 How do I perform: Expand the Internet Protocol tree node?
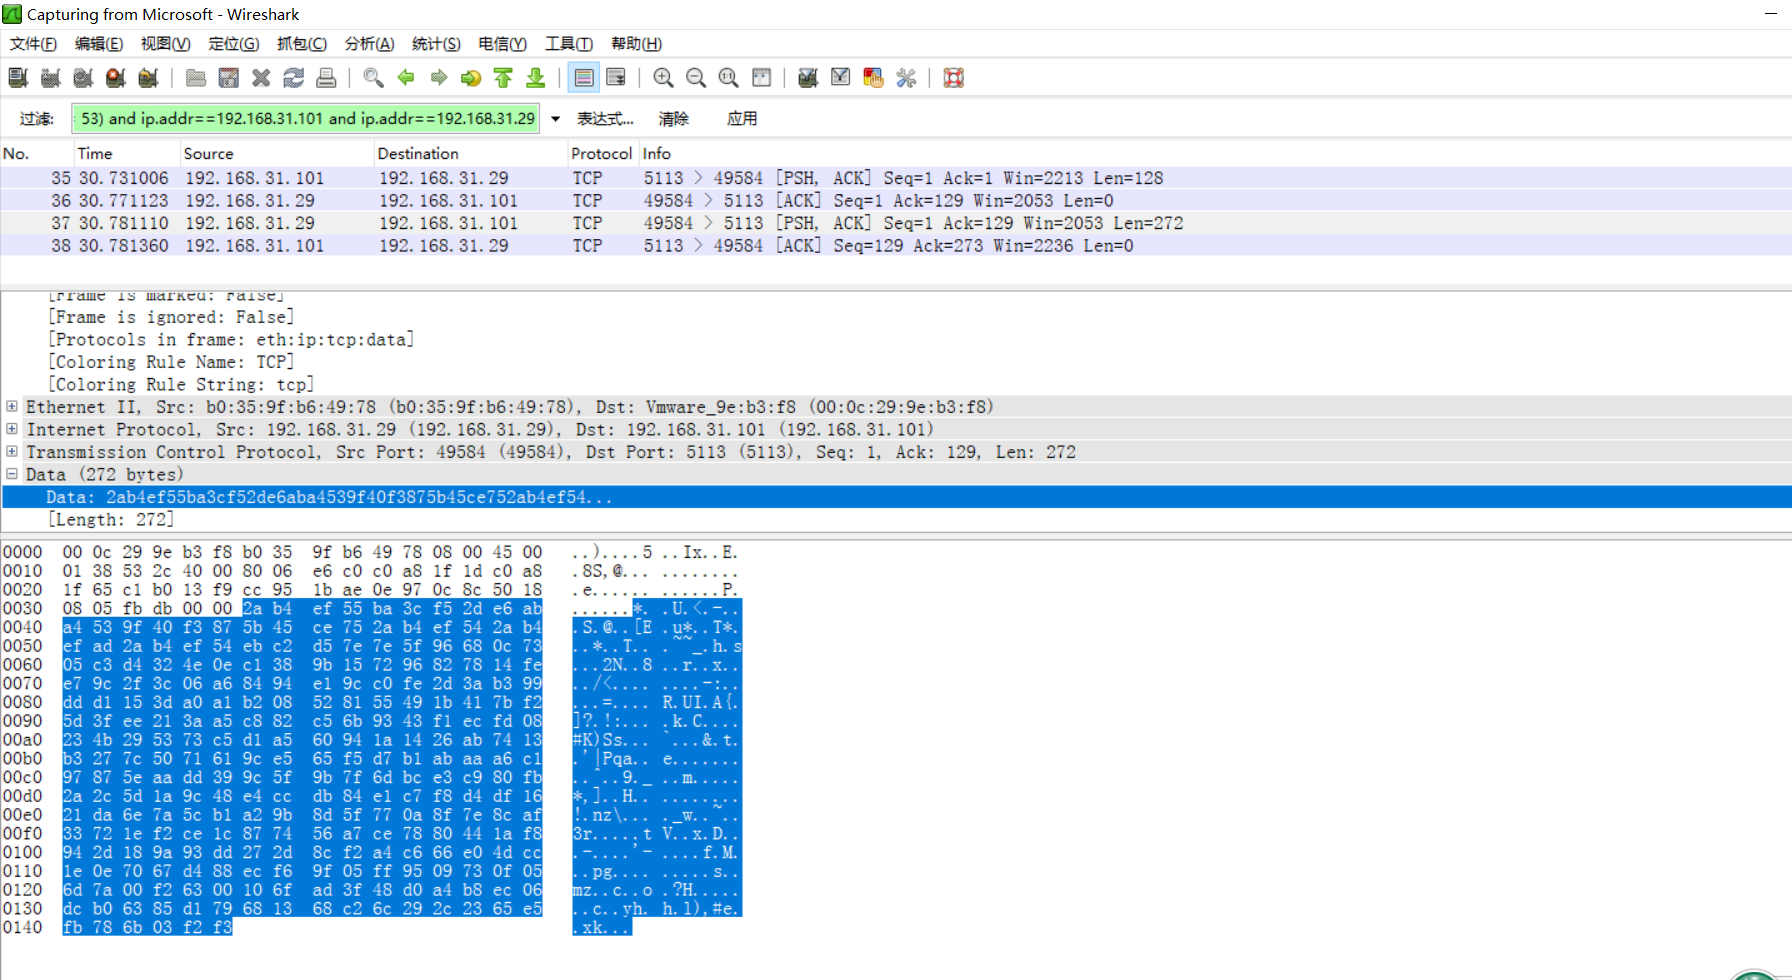pyautogui.click(x=12, y=429)
